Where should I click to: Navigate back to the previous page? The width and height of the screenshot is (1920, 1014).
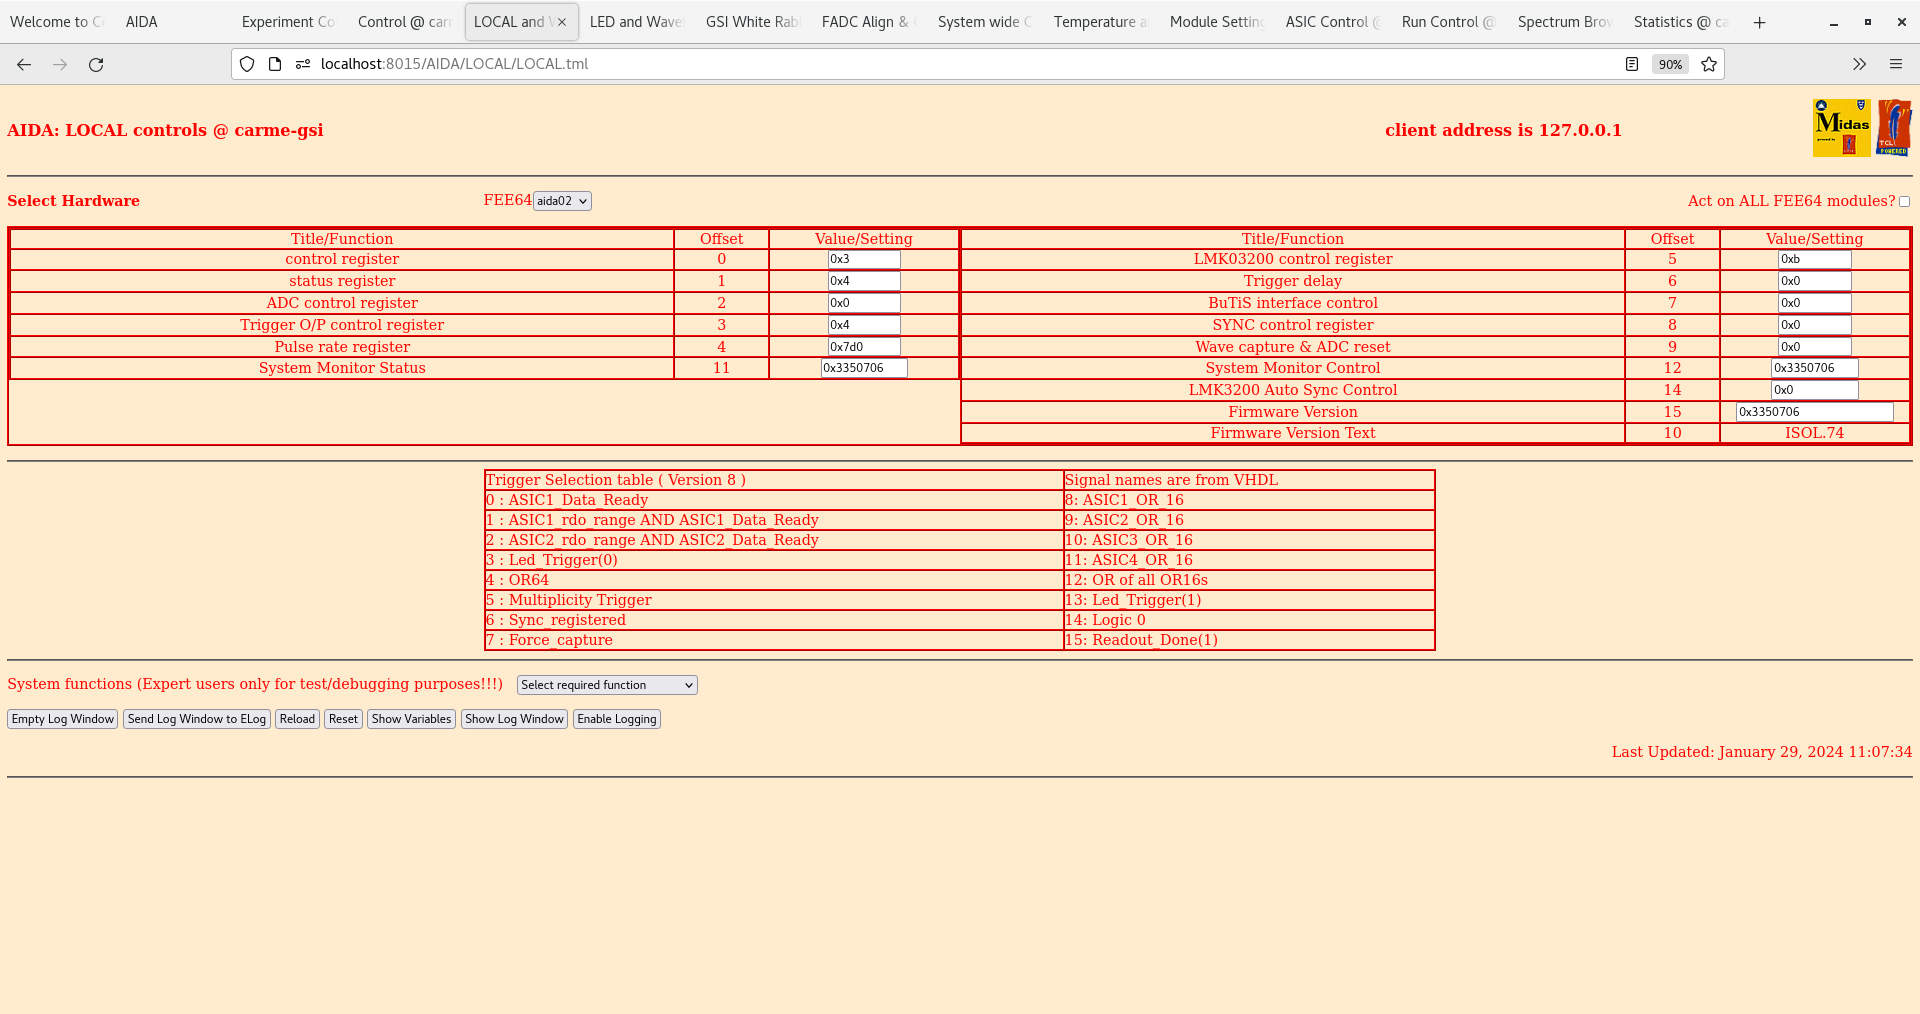pyautogui.click(x=23, y=64)
